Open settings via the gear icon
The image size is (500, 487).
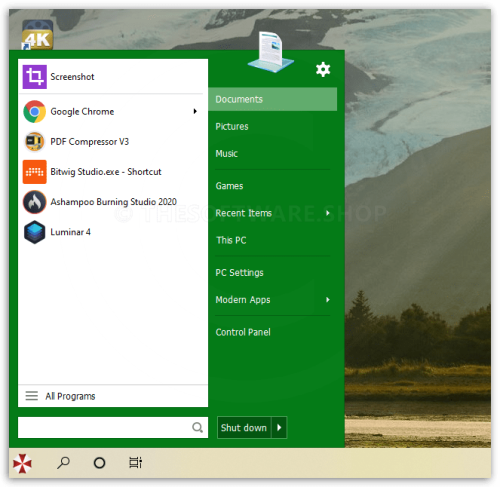(x=323, y=69)
